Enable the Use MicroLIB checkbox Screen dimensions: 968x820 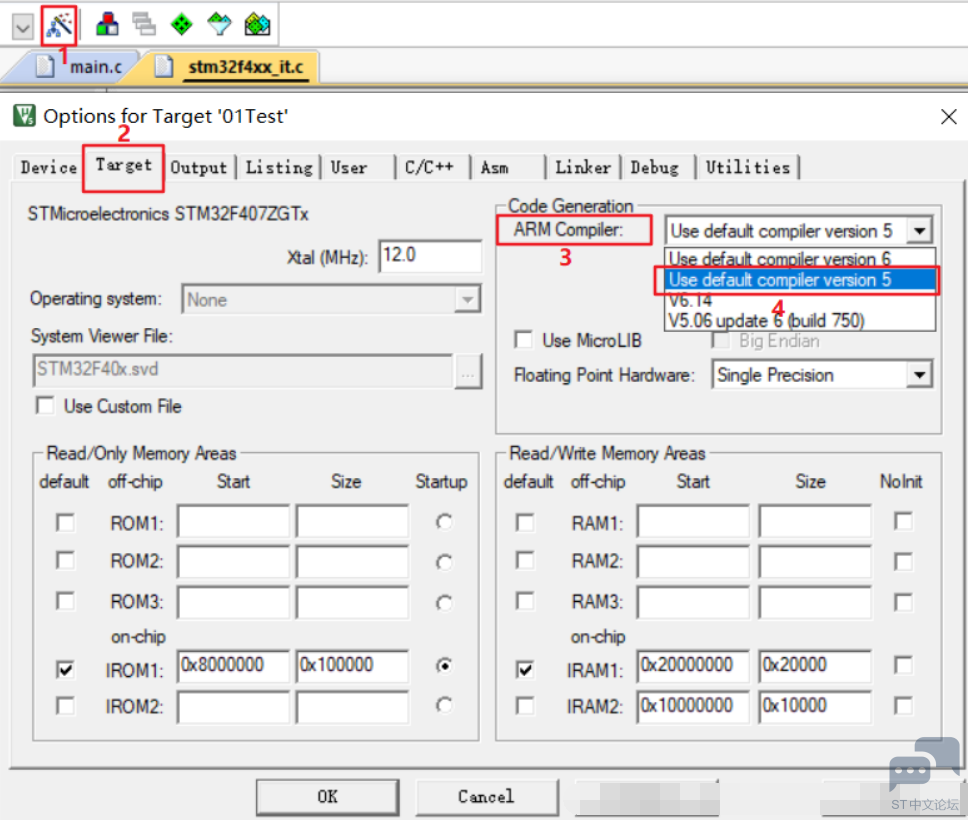pos(523,340)
